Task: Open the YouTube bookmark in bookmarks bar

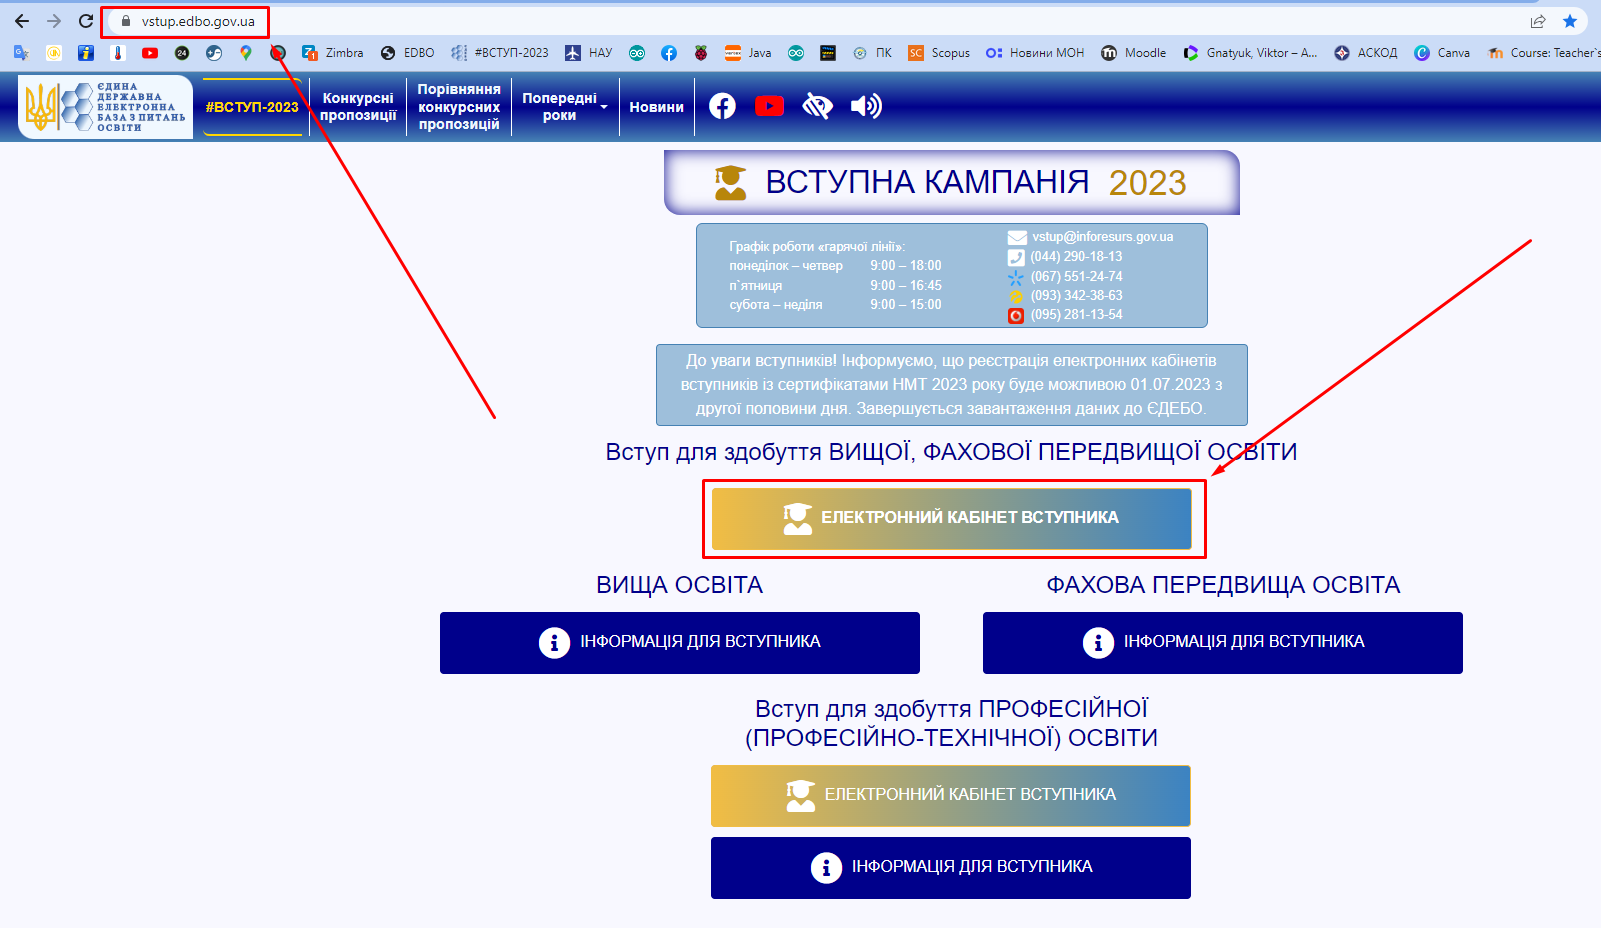Action: click(150, 53)
